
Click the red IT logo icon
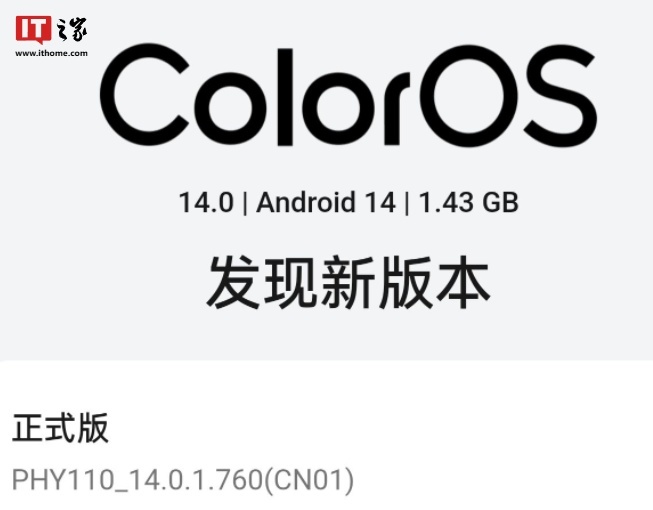[33, 30]
